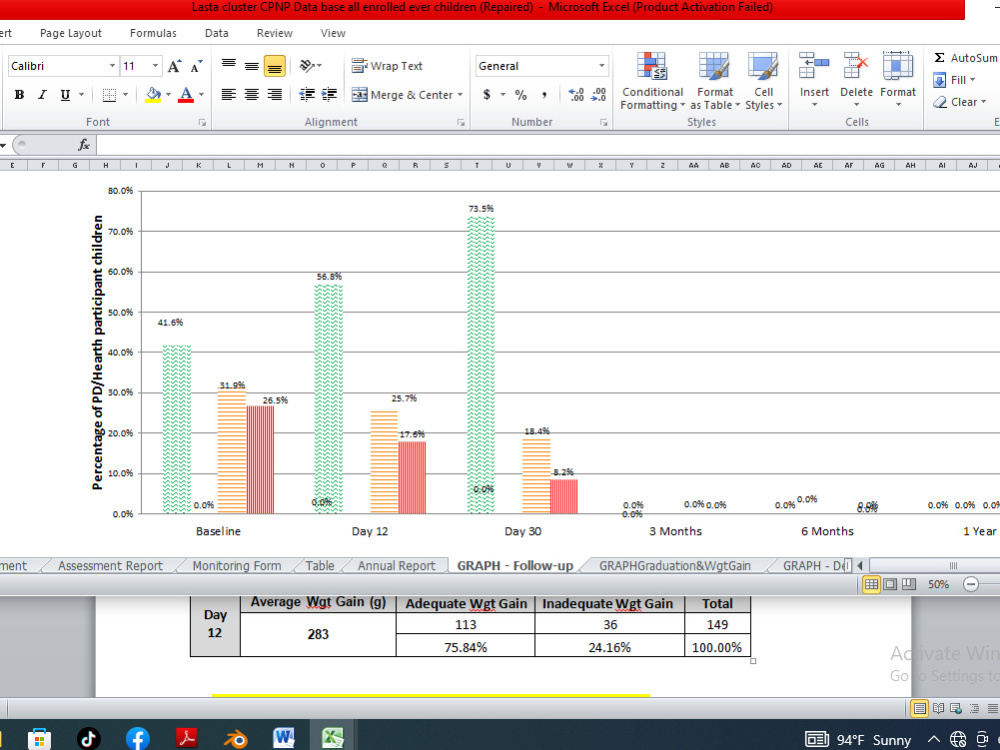Click Decrease Indent icon
Screen dimensions: 1000x750
coord(307,95)
